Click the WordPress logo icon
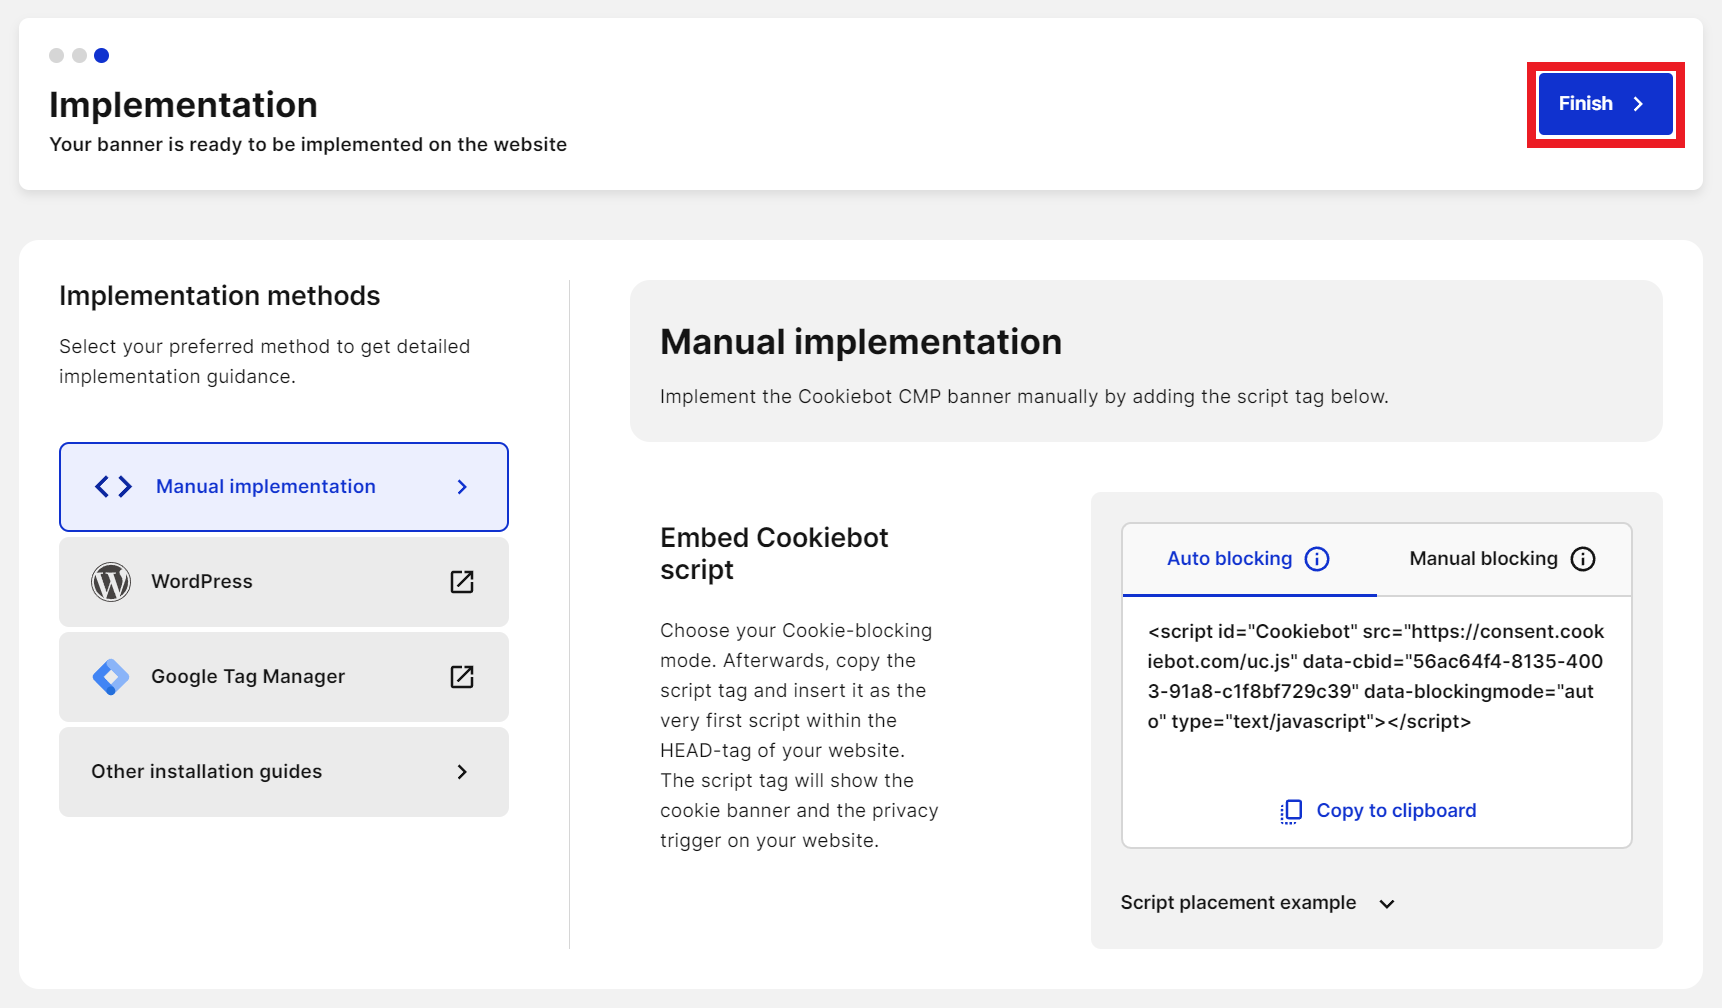Screen dimensions: 1722x1008 [x=111, y=582]
